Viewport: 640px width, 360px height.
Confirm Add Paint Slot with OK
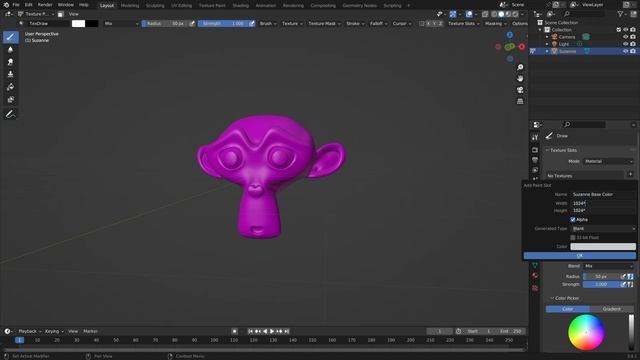[580, 256]
